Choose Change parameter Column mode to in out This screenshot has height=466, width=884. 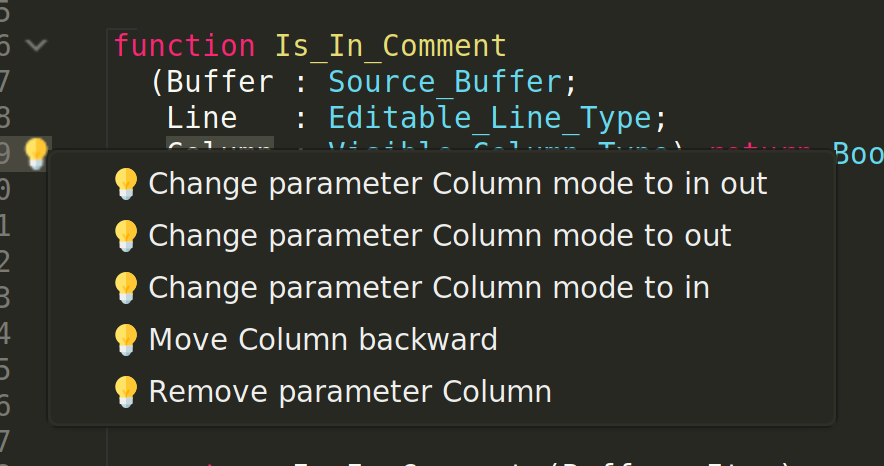tap(441, 184)
